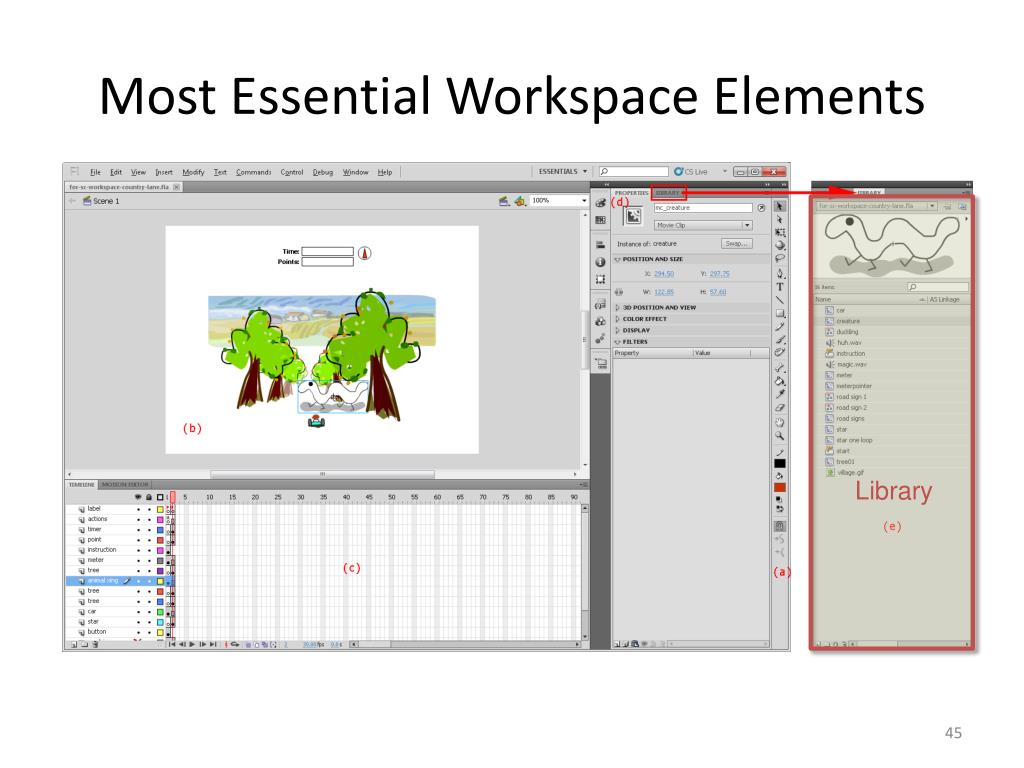Select the Paint Bucket tool

click(x=780, y=381)
